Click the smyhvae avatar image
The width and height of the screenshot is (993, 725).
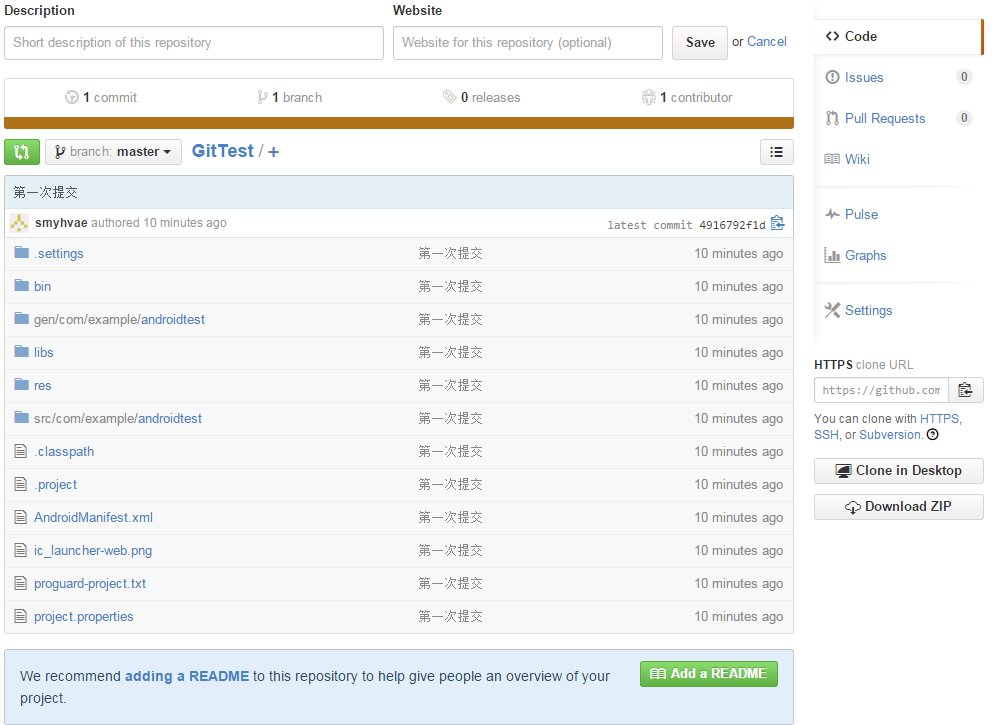coord(19,223)
